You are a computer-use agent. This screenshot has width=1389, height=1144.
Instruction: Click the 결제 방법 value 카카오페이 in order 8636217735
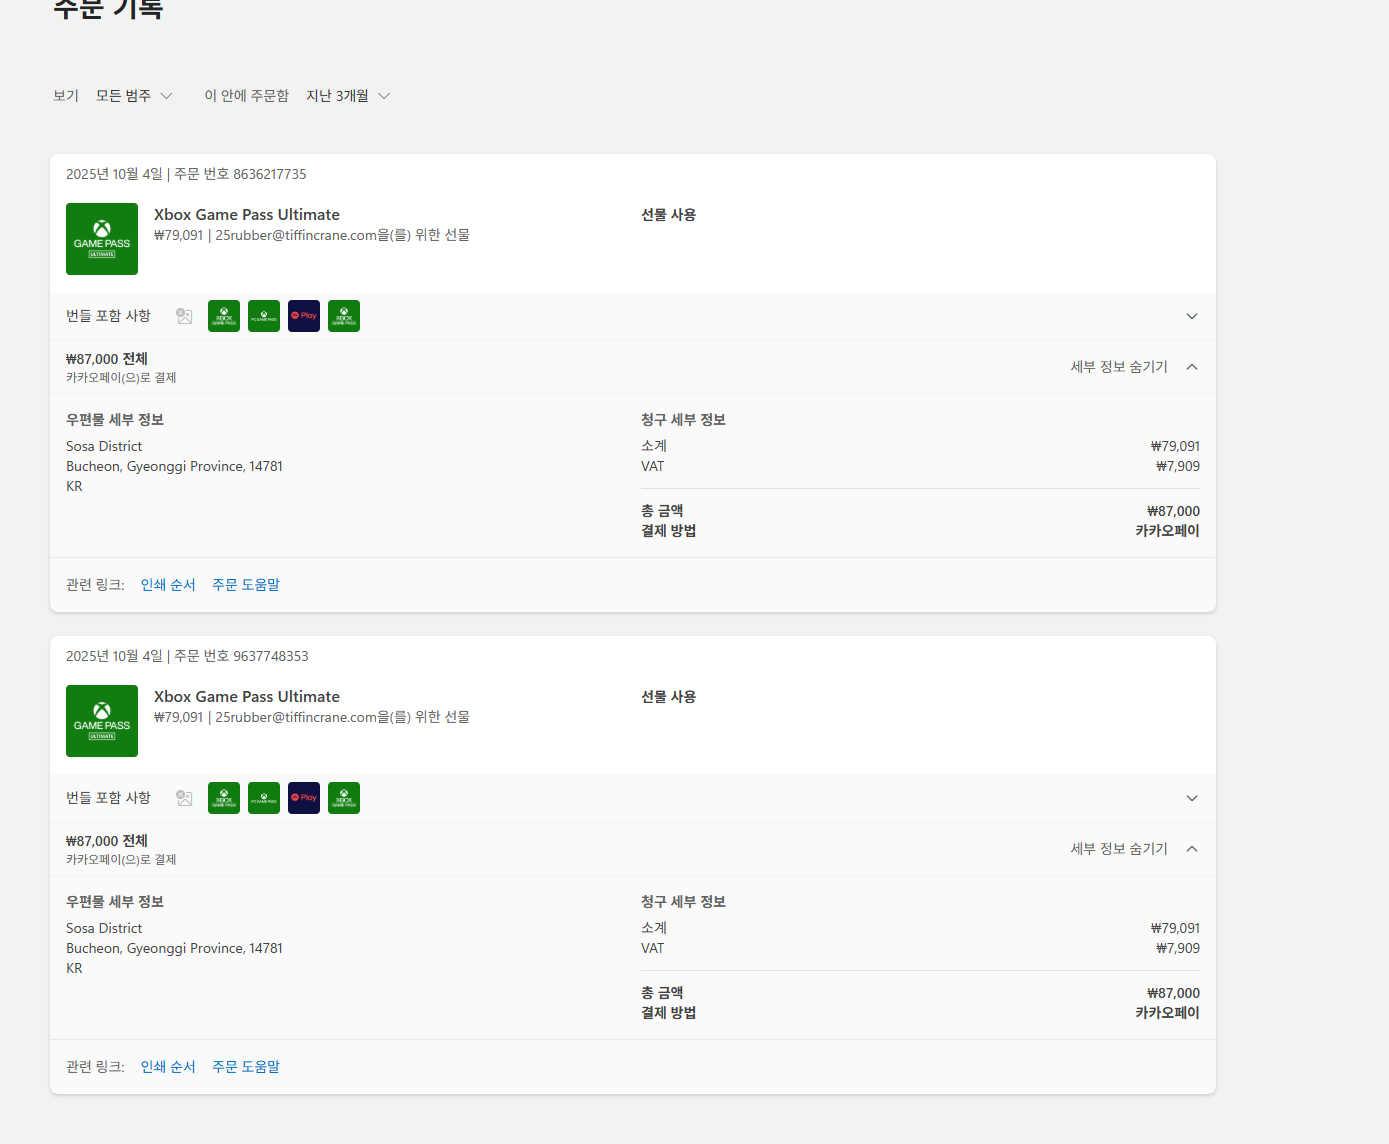point(1167,531)
